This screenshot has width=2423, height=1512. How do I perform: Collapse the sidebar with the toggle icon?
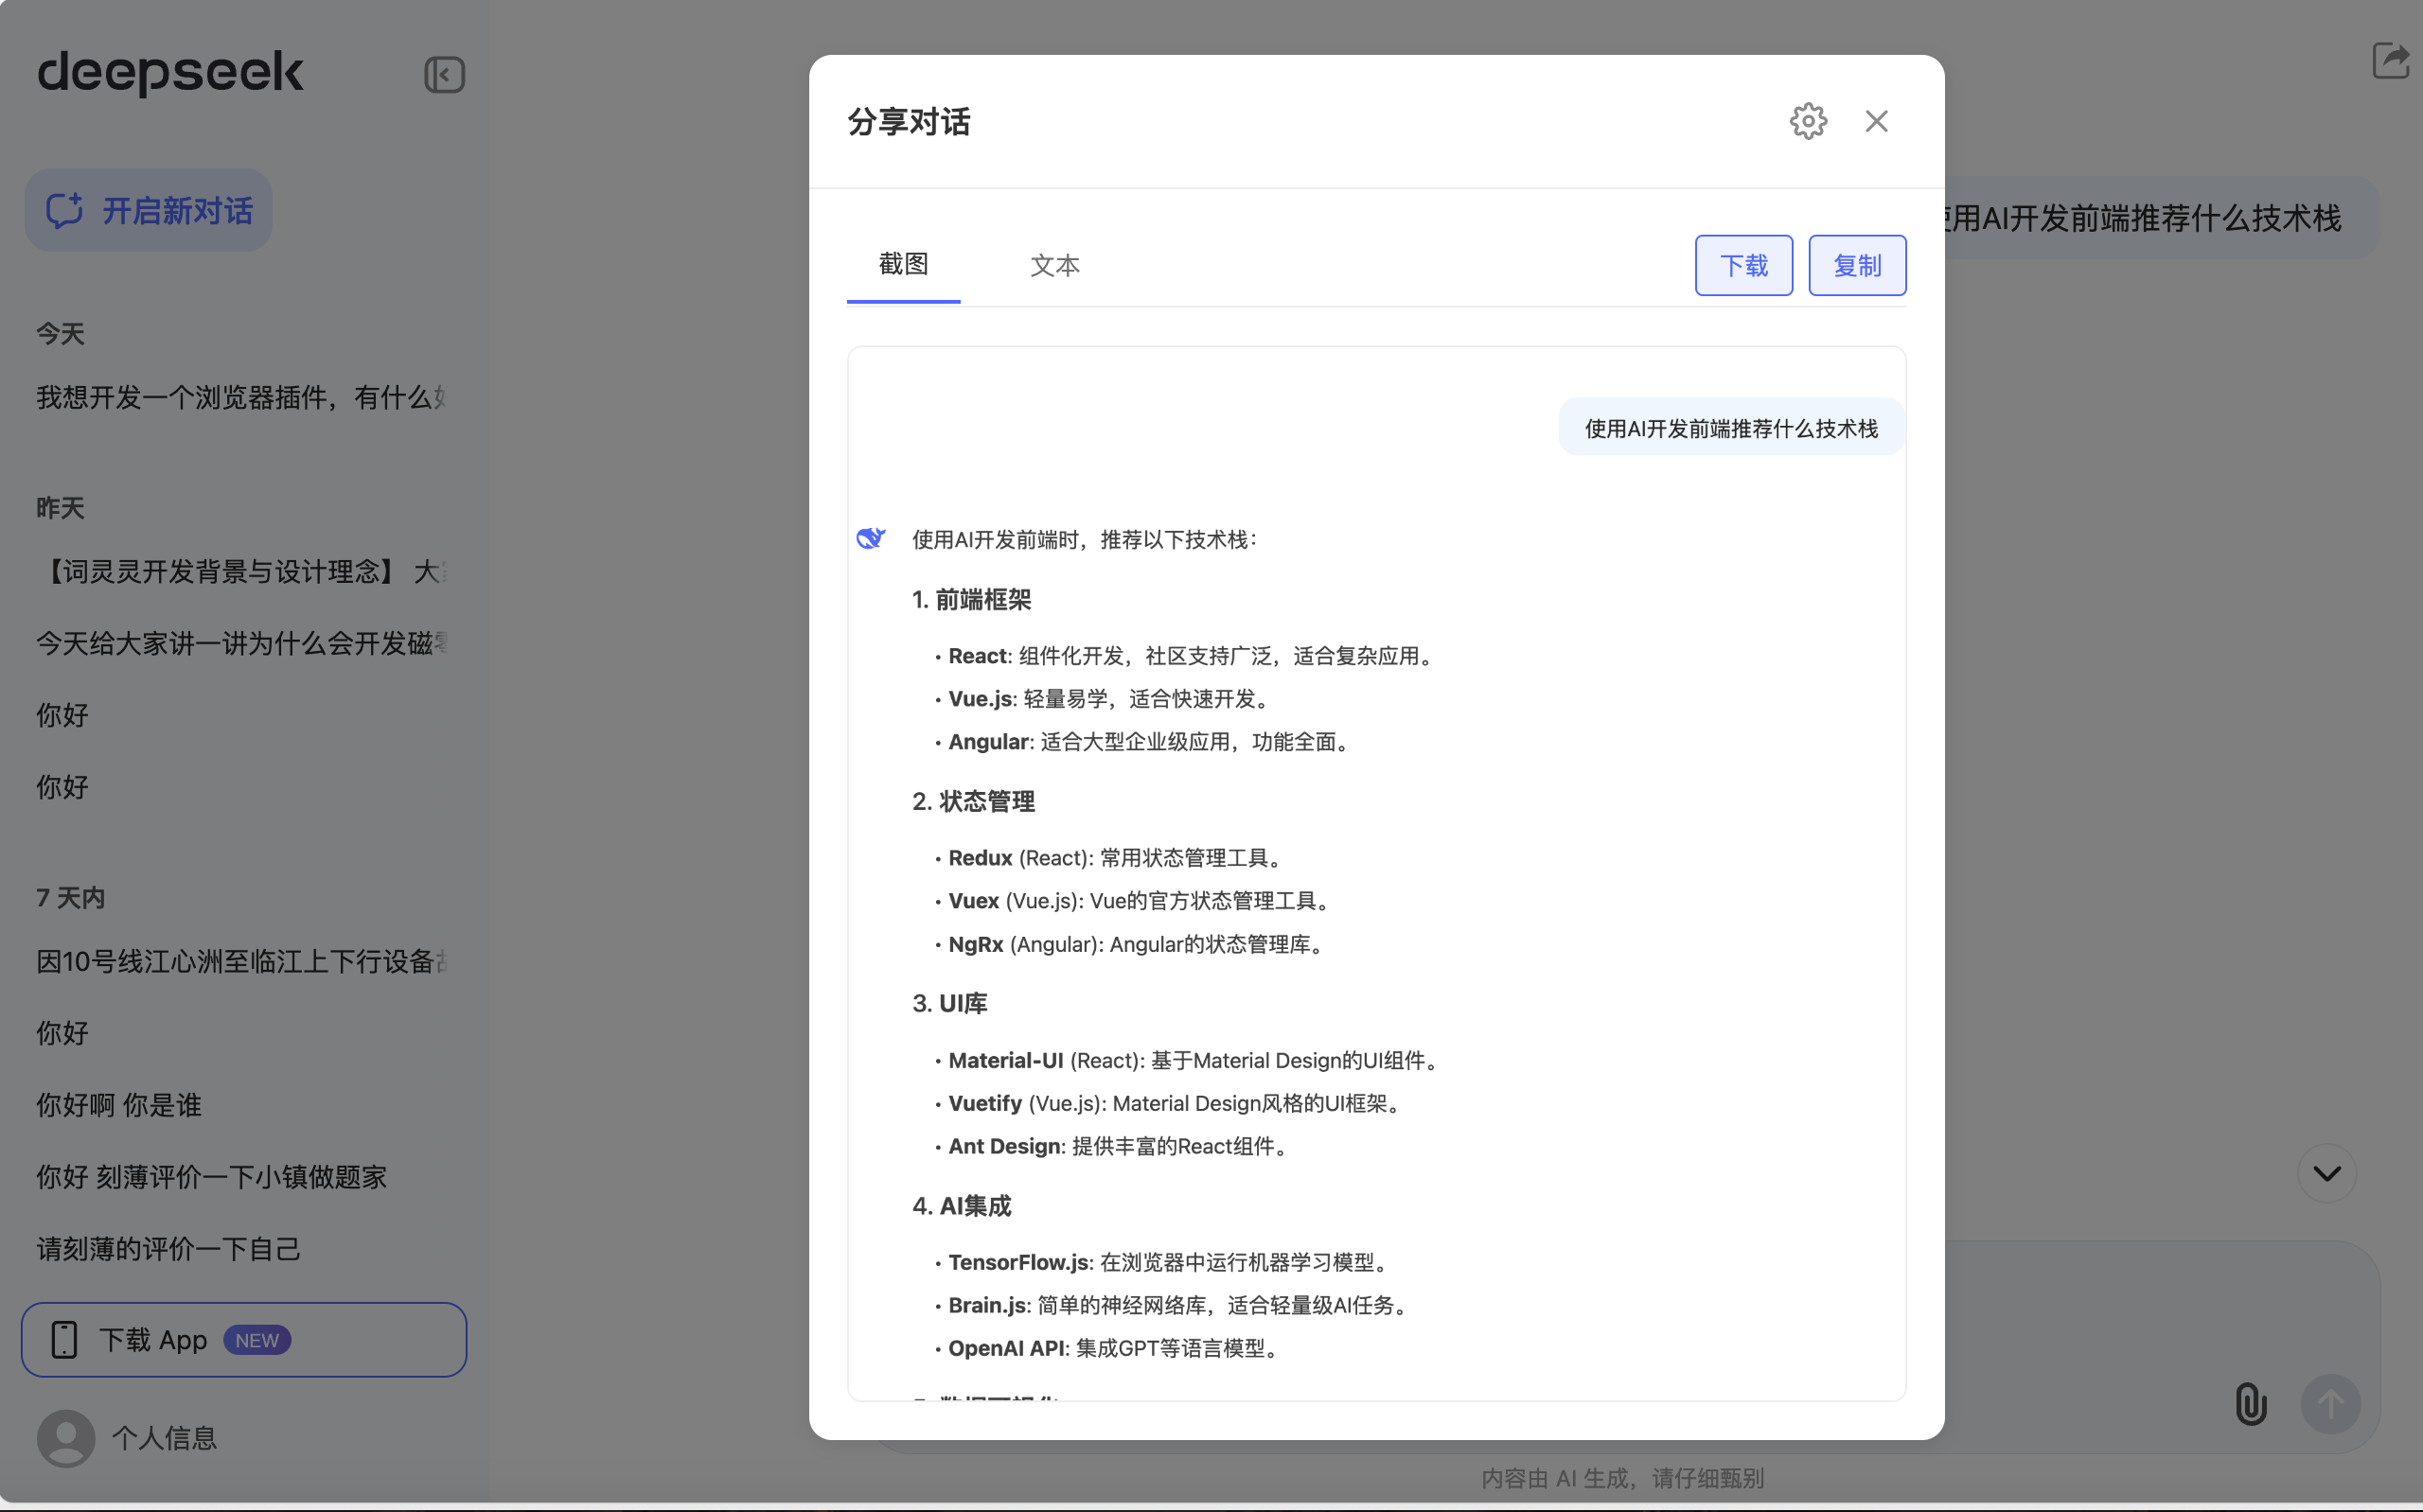click(x=444, y=75)
